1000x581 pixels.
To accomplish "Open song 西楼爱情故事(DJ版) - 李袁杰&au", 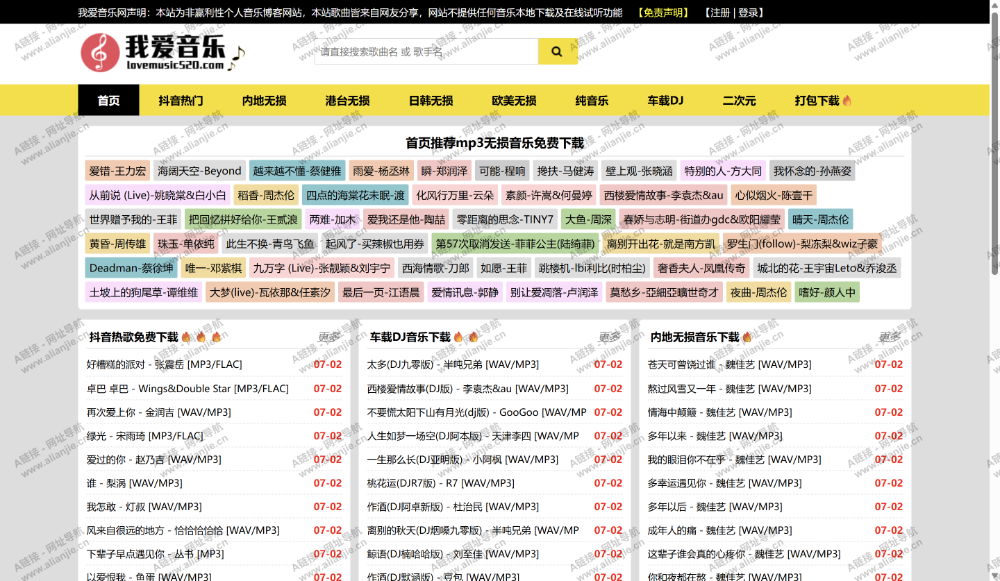I will coord(467,388).
